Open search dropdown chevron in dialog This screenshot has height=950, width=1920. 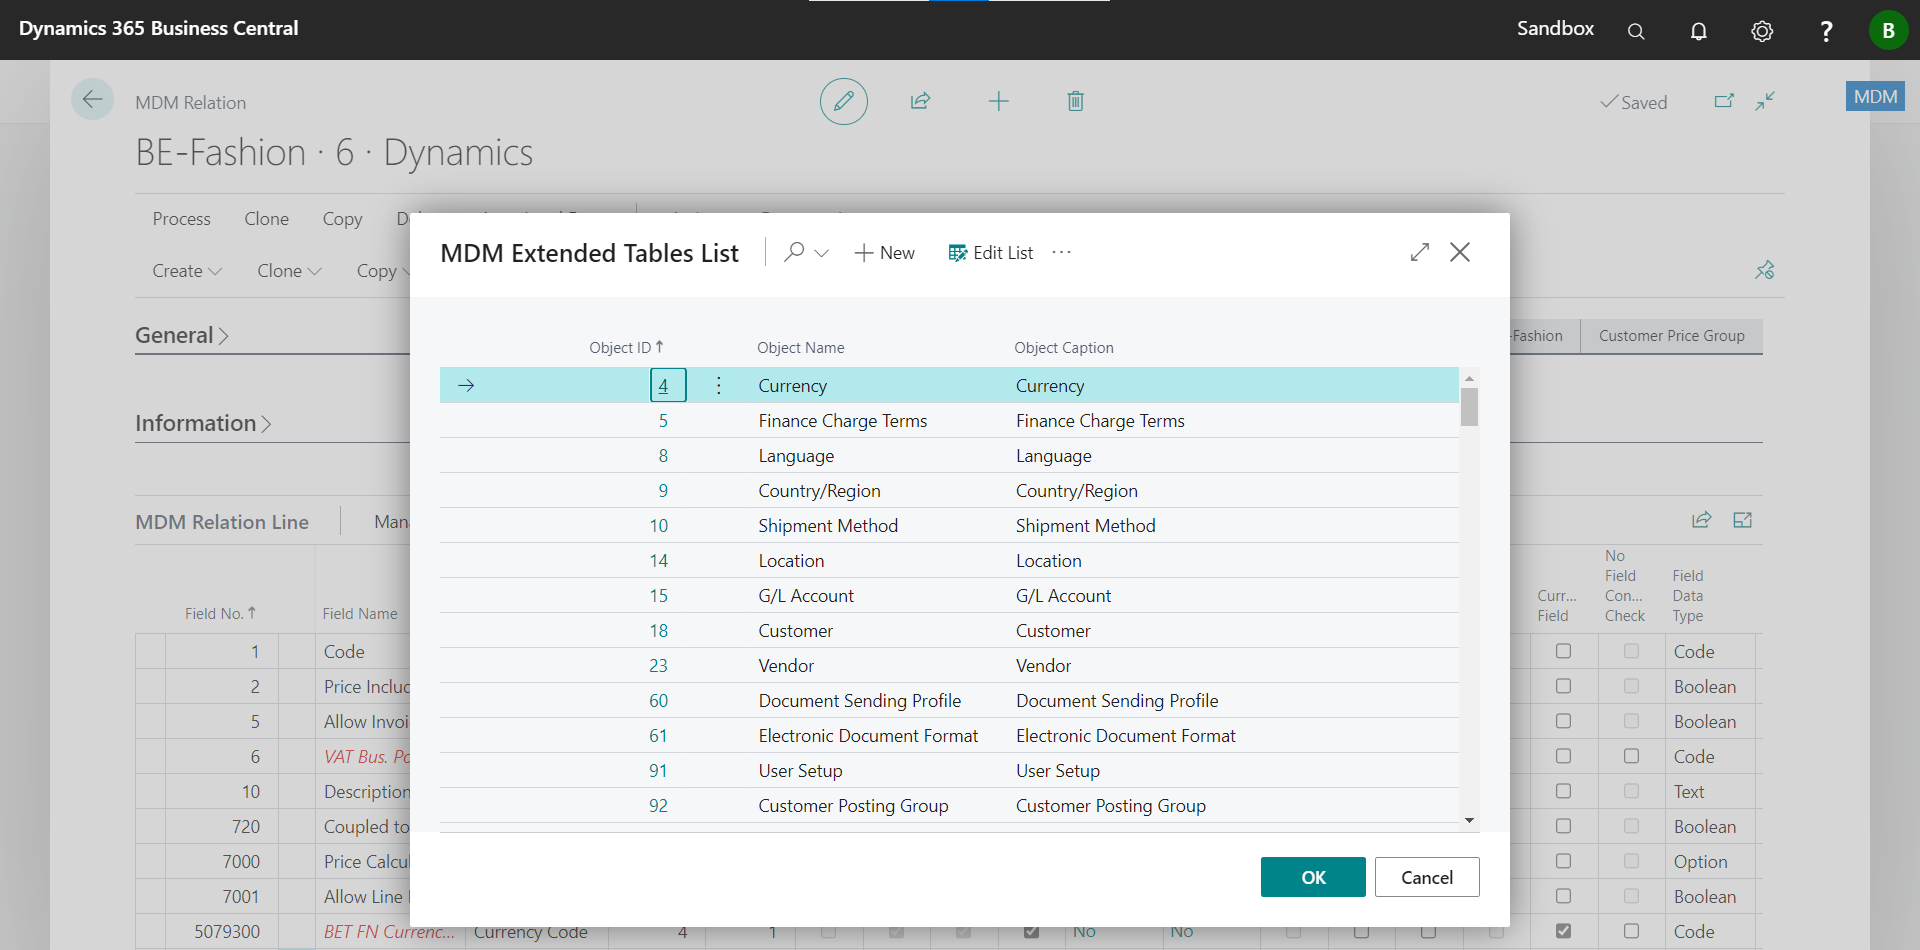[822, 253]
